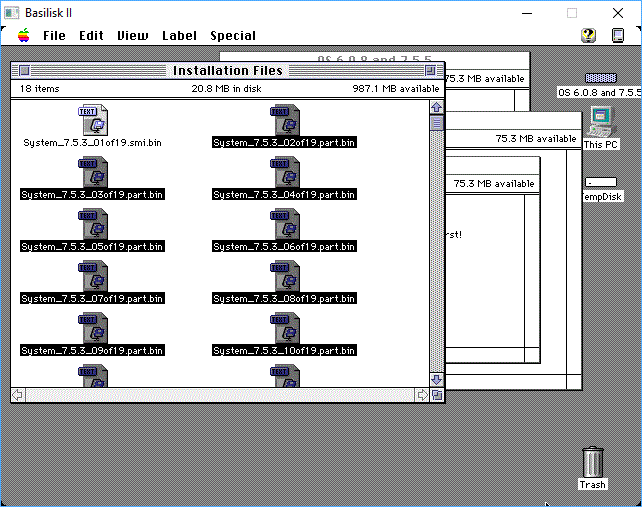Click the 20.8 MB in disk text
The height and width of the screenshot is (507, 642).
[x=226, y=88]
